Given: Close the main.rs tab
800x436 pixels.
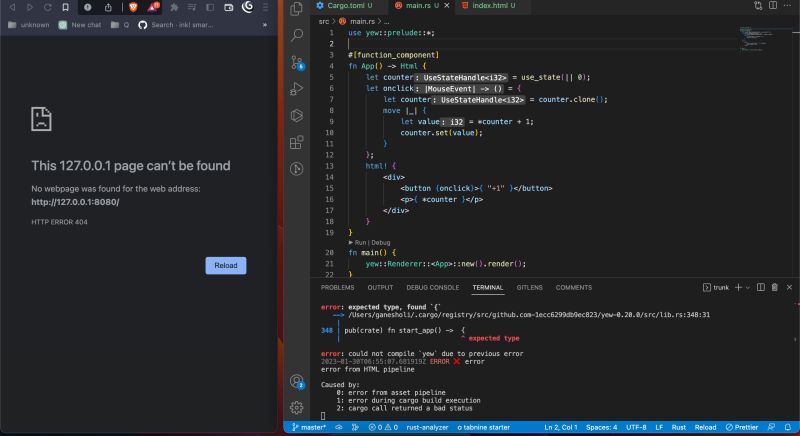Looking at the screenshot, I should (x=447, y=6).
